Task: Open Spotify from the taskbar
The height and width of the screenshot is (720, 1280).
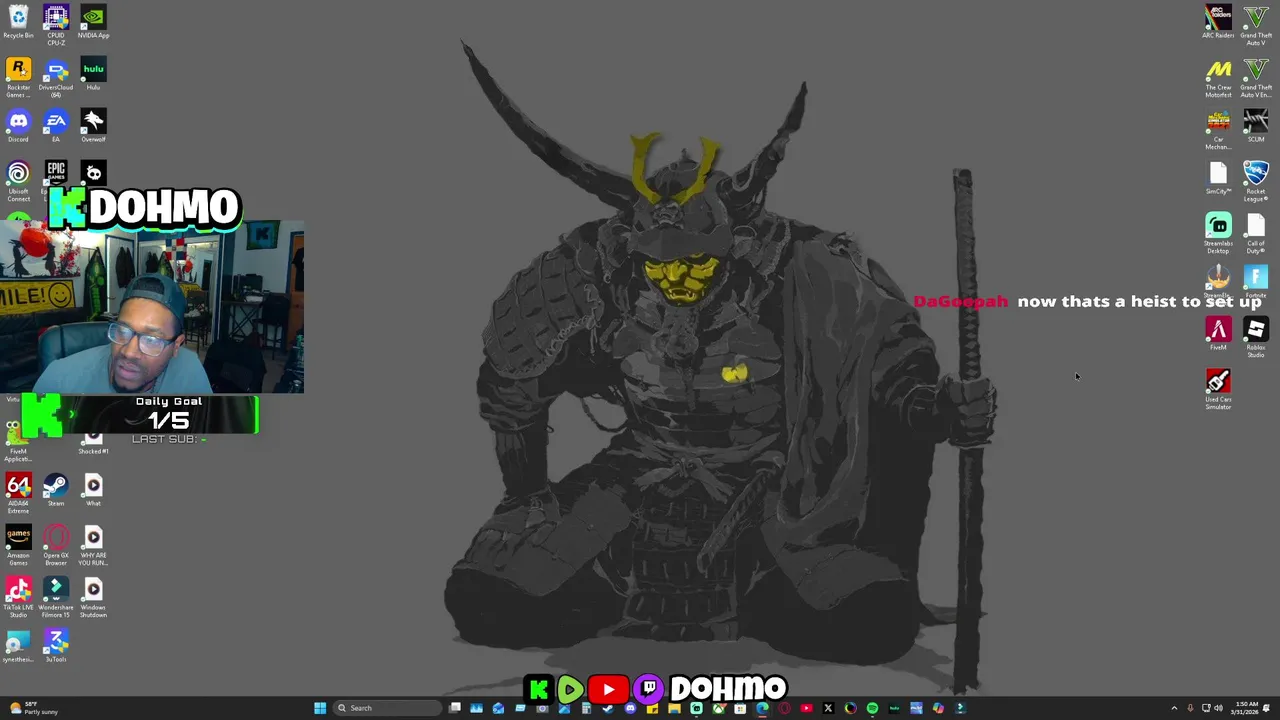Action: coord(872,708)
